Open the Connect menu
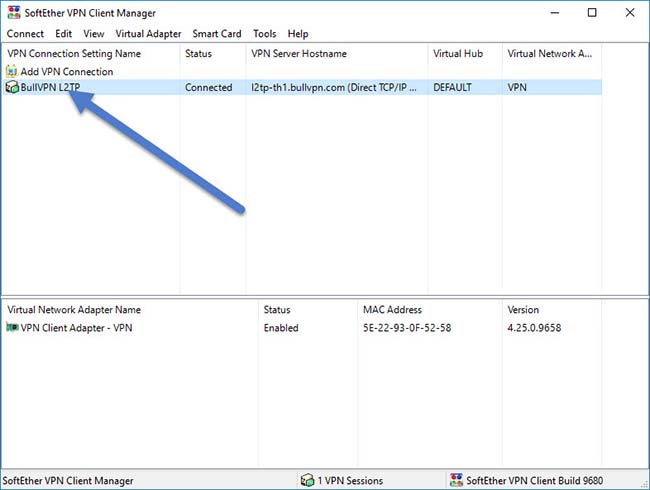The height and width of the screenshot is (490, 650). pyautogui.click(x=25, y=34)
